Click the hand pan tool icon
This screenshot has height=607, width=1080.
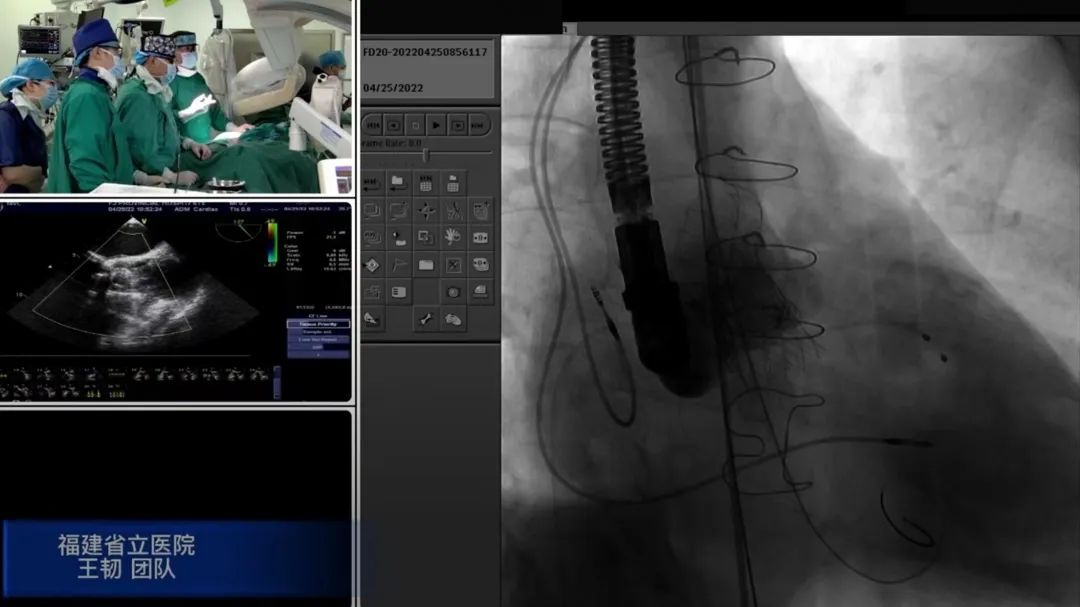click(453, 238)
